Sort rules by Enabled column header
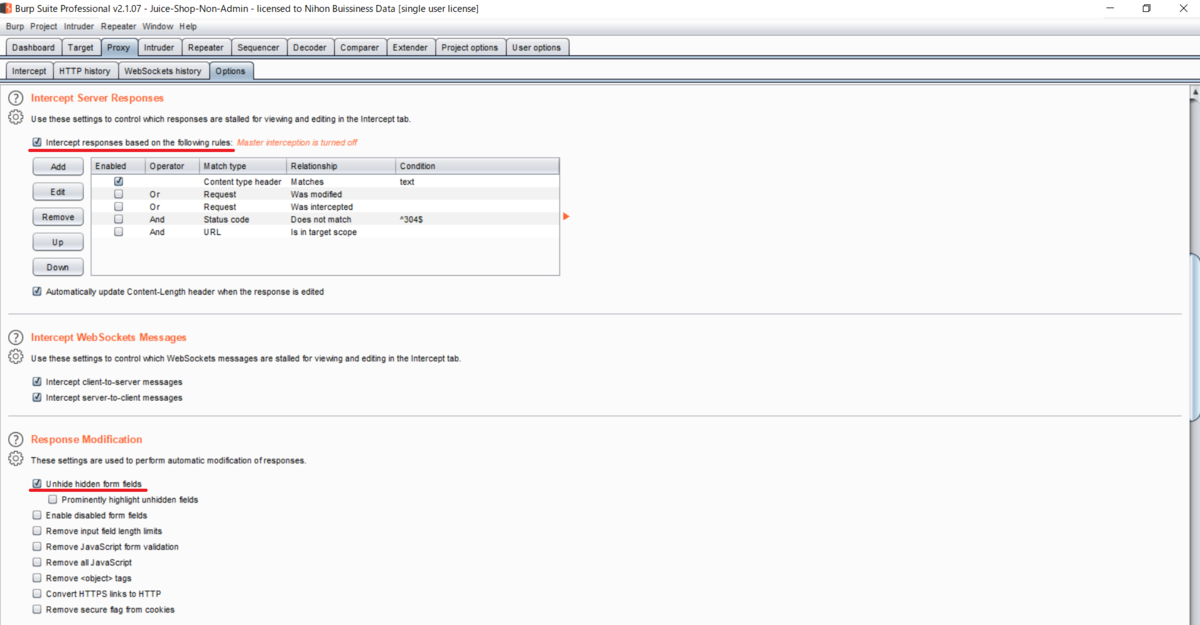Screen dimensions: 1200x625 point(118,166)
